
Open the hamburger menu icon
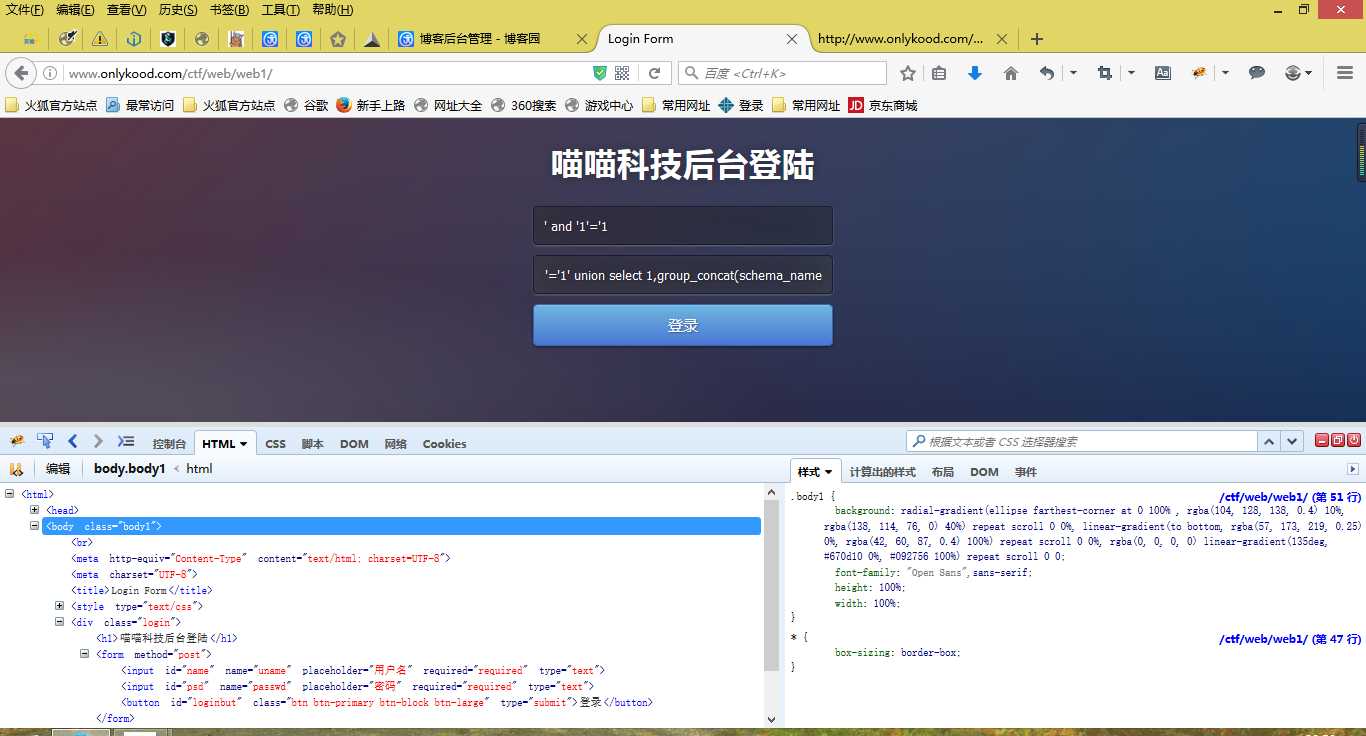coord(1345,73)
